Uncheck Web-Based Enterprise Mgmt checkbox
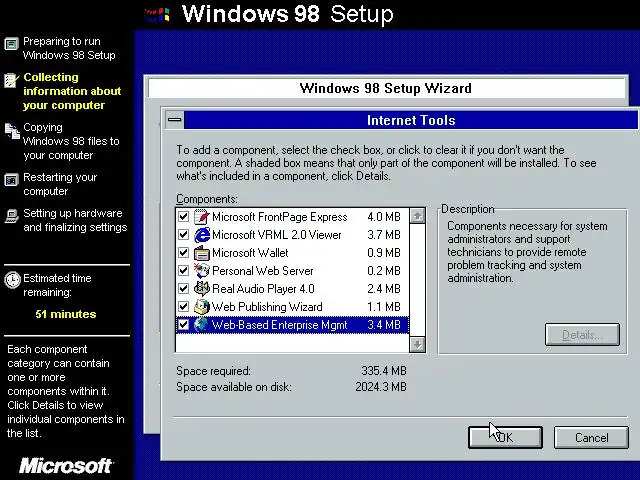 click(183, 324)
